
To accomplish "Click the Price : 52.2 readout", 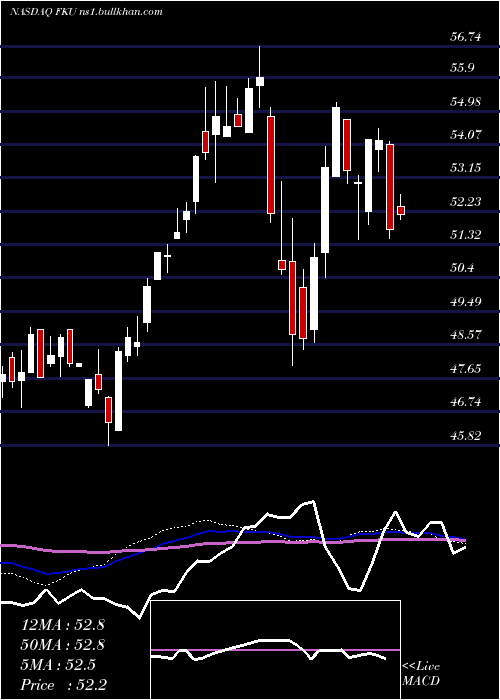I will (x=63, y=685).
